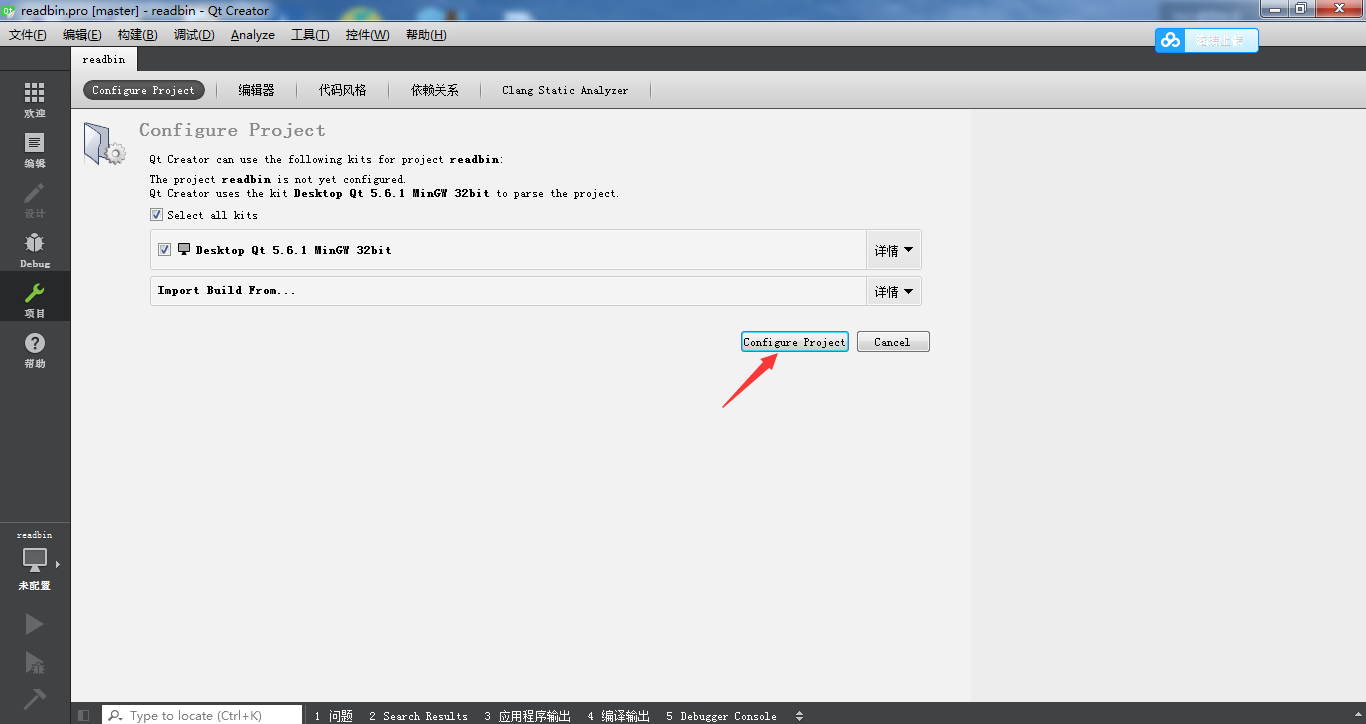
Task: Open the 编辑(E) menu
Action: (x=82, y=34)
